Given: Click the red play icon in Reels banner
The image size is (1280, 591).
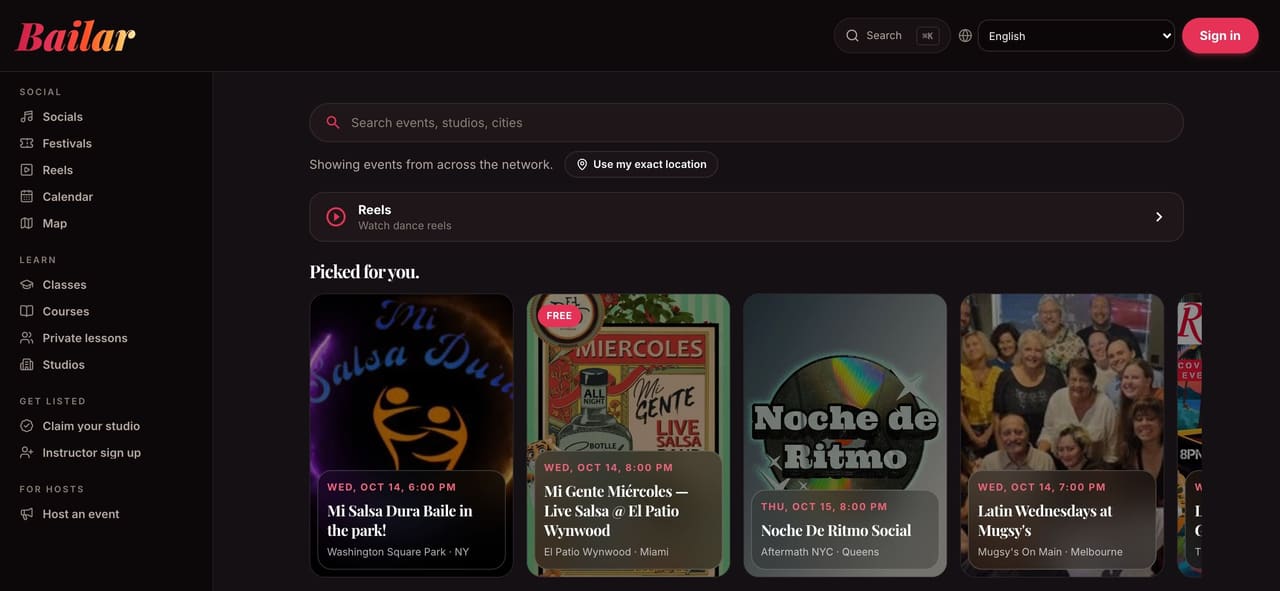Looking at the screenshot, I should (336, 217).
